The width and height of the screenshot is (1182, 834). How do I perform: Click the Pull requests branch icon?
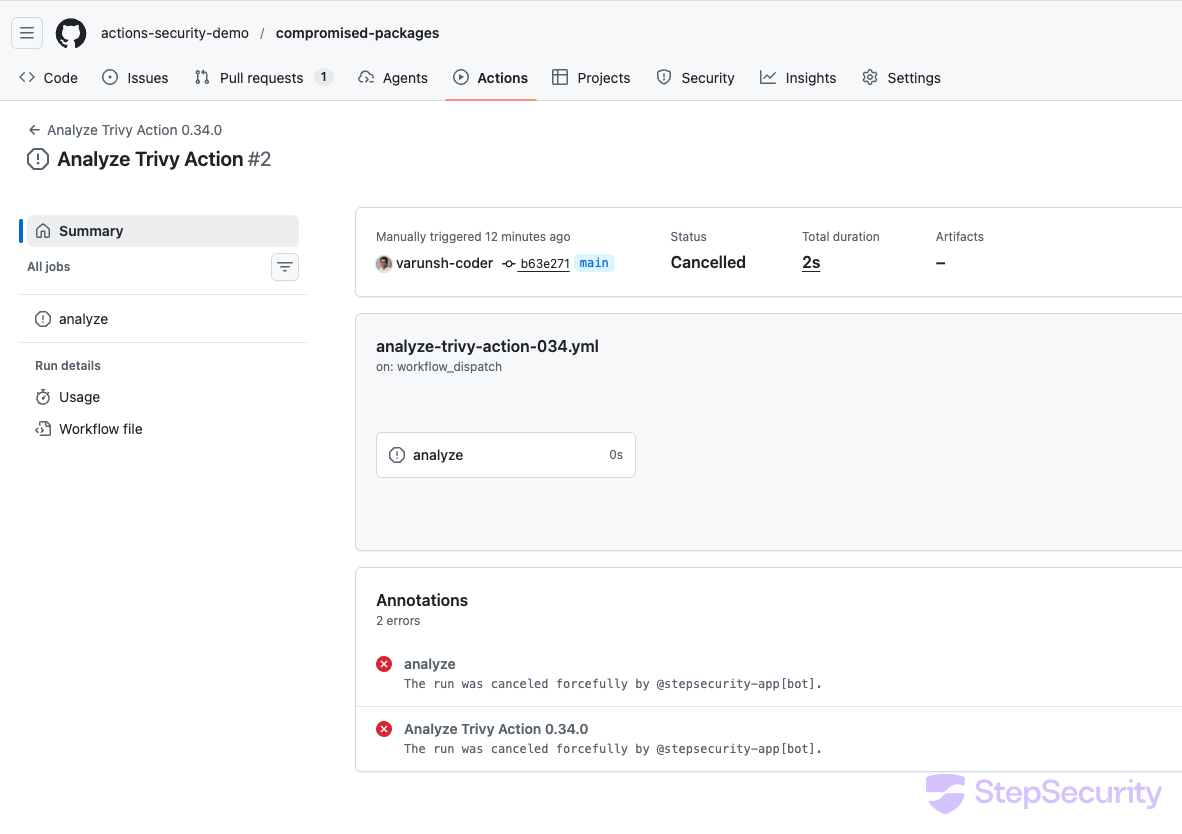click(202, 77)
